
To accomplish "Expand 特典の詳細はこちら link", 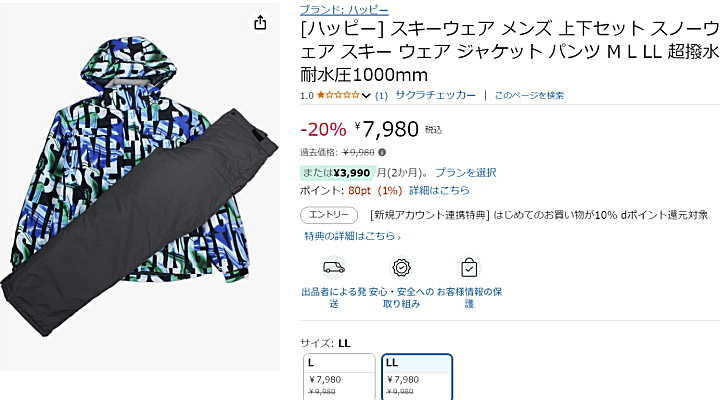I will pos(353,236).
